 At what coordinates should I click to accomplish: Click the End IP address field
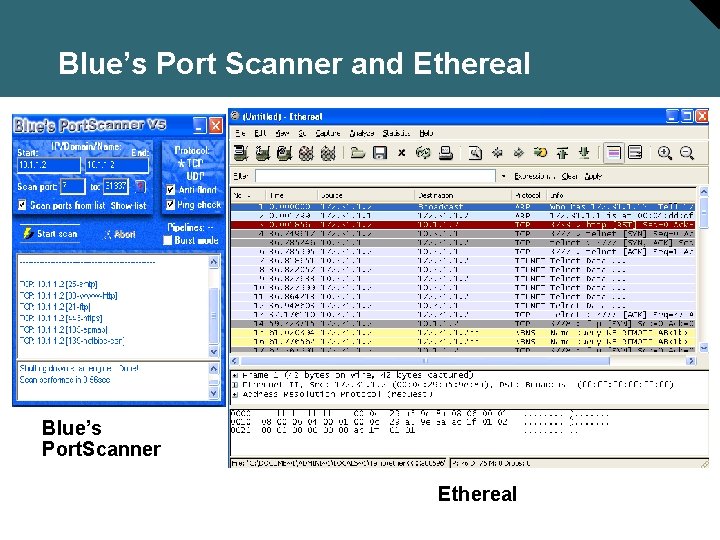point(117,165)
